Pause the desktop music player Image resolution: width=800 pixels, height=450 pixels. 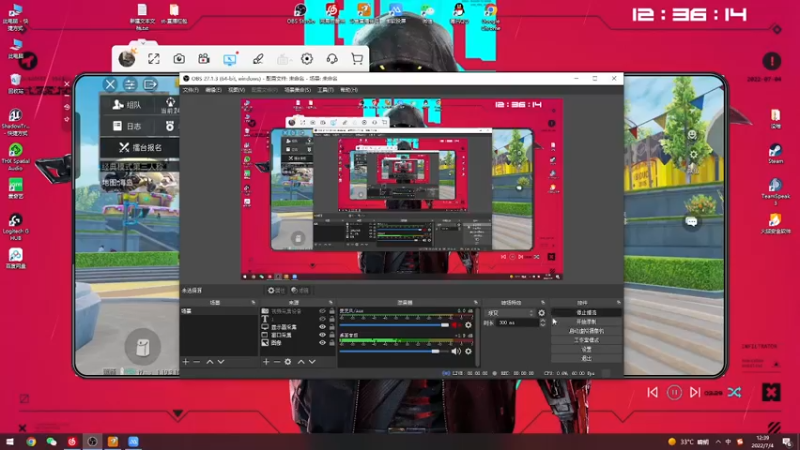click(674, 392)
